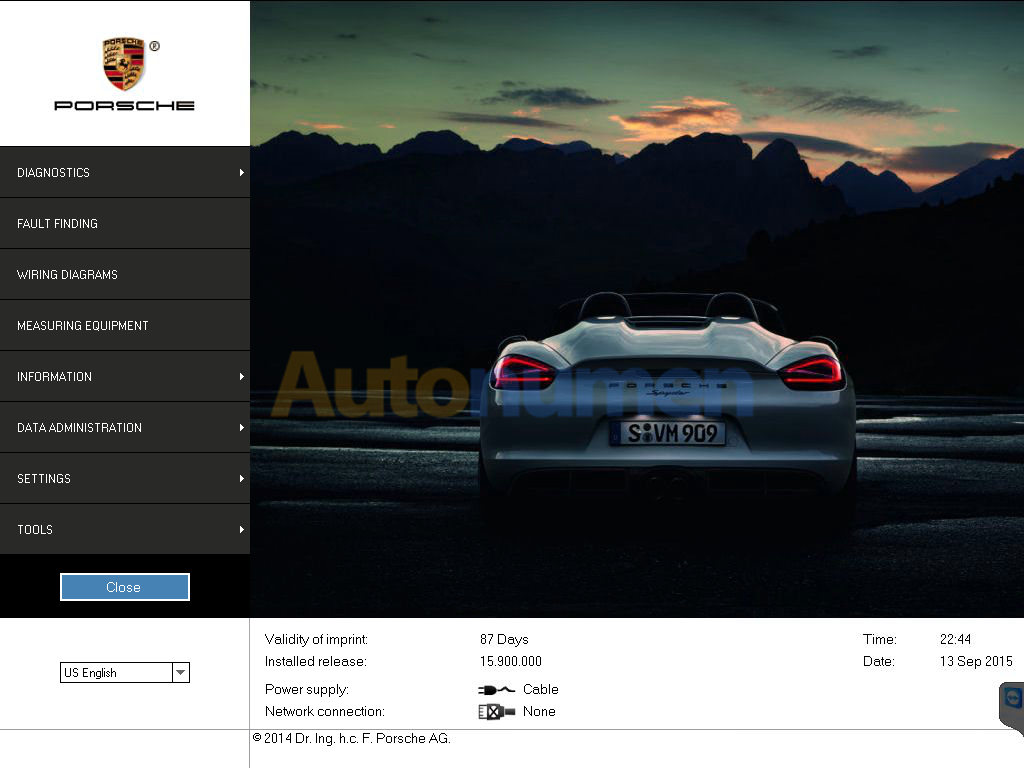Click the Porsche crest logo
1024x768 pixels.
124,64
